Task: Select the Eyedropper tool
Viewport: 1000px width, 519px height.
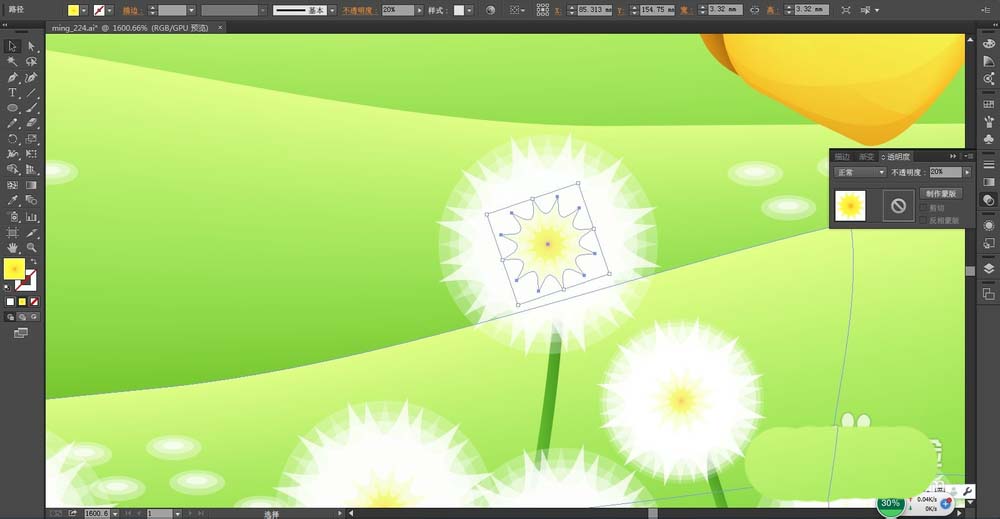Action: [x=12, y=200]
